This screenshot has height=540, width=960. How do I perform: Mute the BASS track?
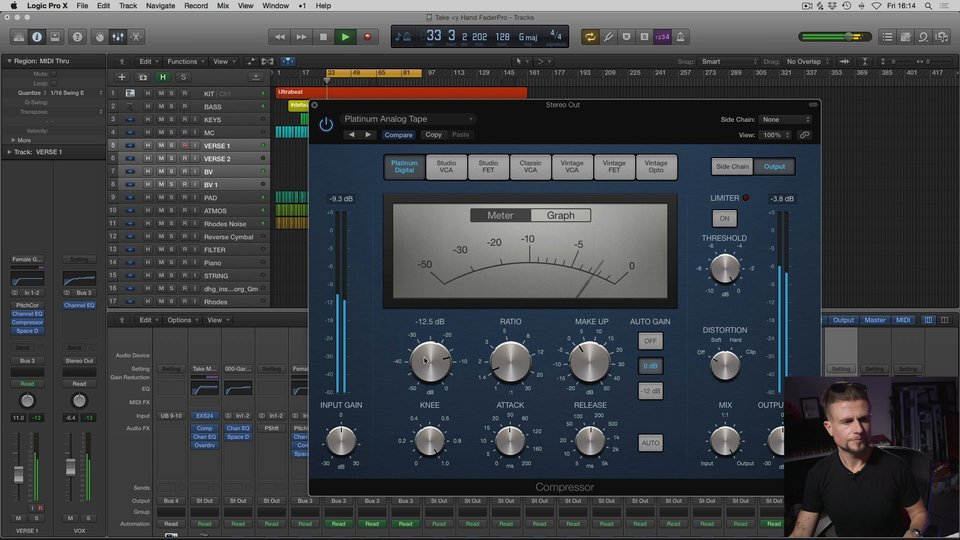(x=161, y=107)
